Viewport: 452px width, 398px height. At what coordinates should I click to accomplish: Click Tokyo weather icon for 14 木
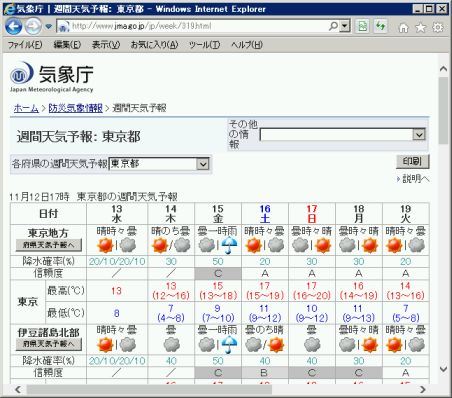[x=171, y=246]
